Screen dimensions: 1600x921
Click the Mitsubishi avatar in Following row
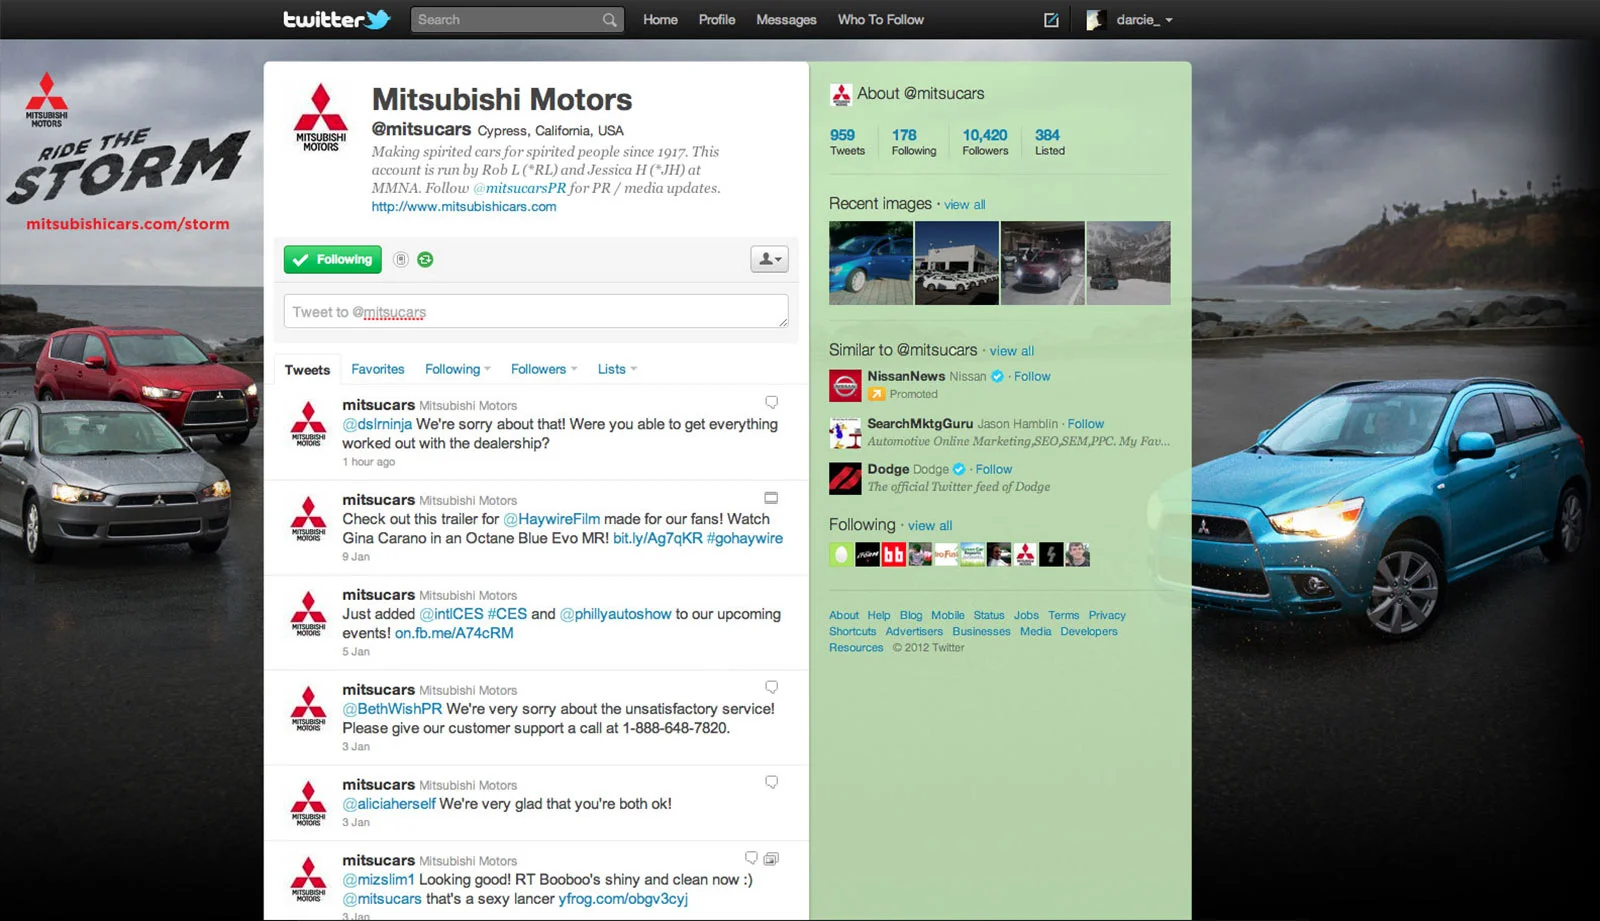click(x=1025, y=555)
